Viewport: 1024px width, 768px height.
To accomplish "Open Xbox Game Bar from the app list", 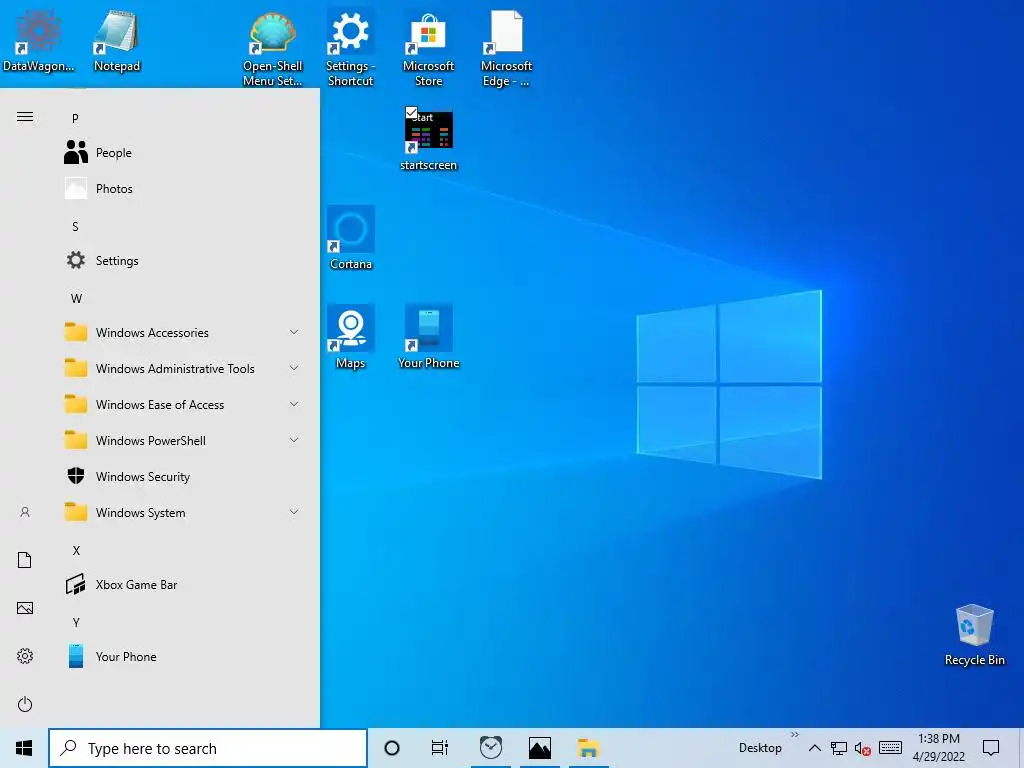I will tap(183, 584).
